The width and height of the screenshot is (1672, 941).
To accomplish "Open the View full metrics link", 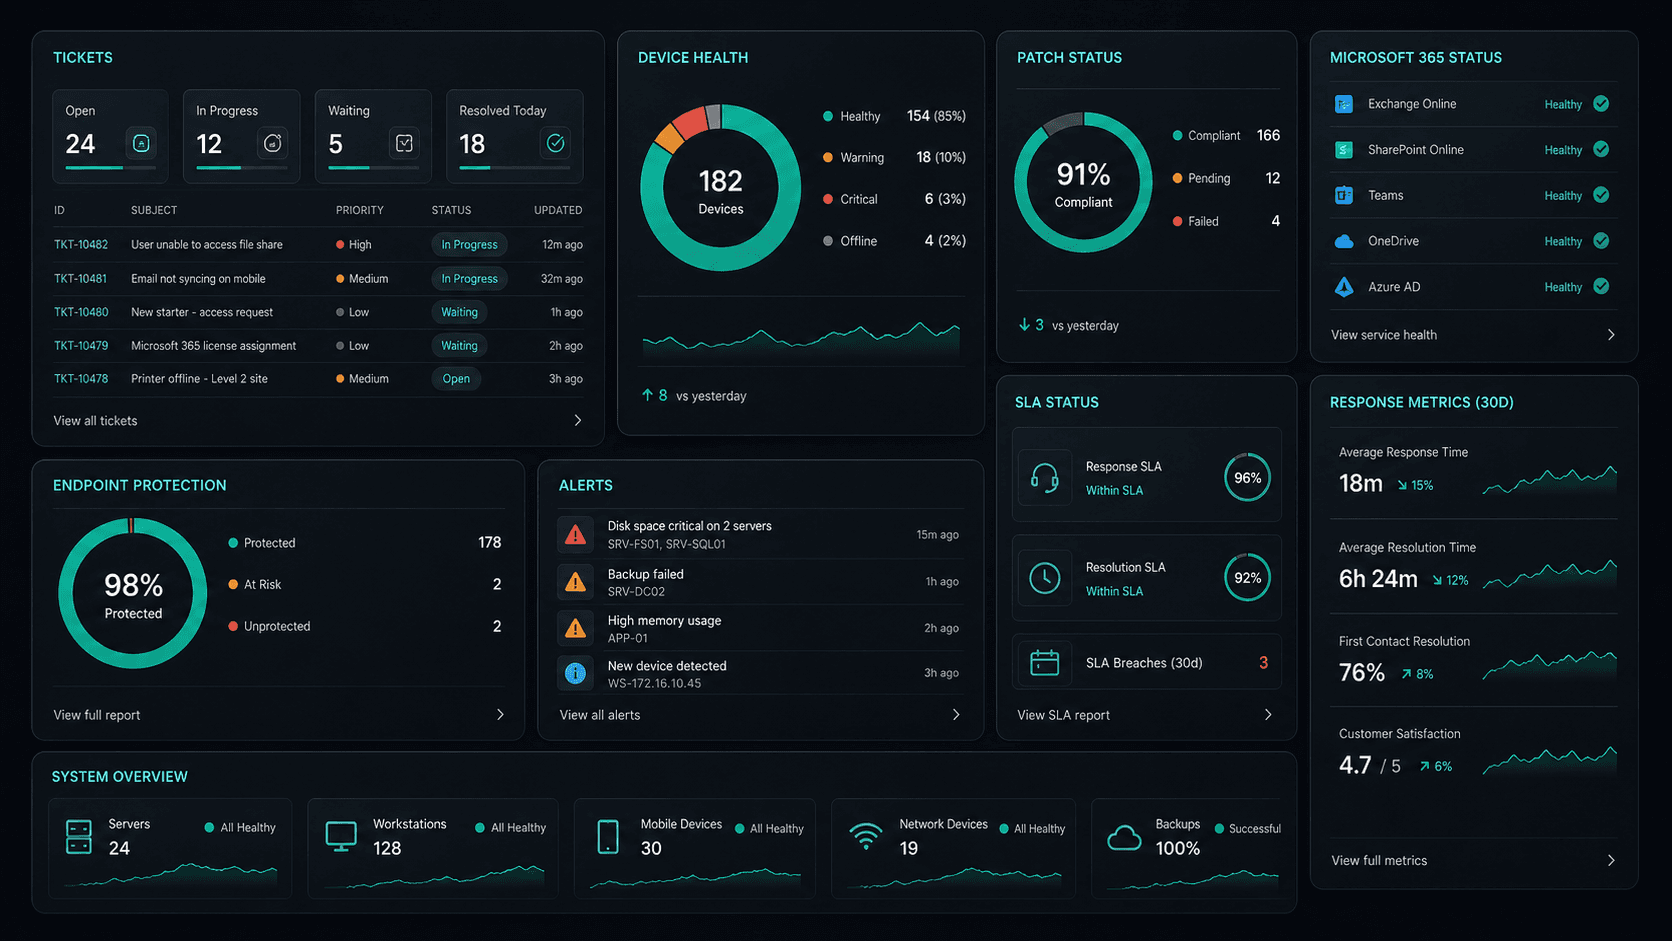I will [x=1379, y=861].
